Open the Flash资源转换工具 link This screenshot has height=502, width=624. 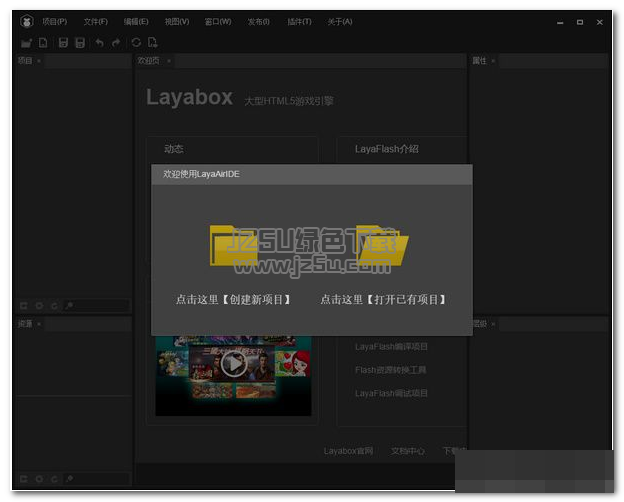[390, 370]
